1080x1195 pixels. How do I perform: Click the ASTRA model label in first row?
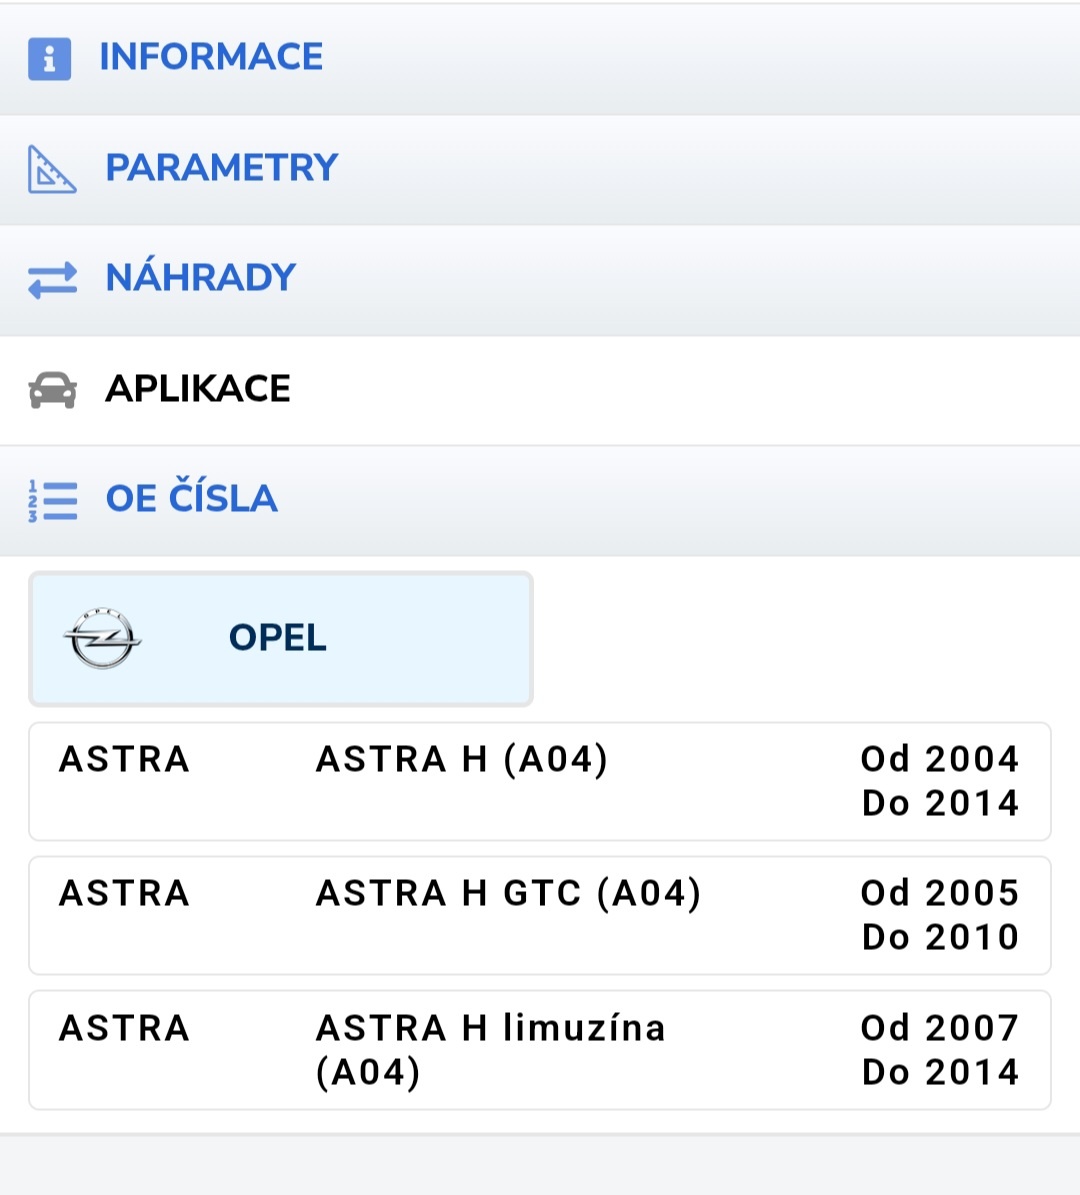pyautogui.click(x=125, y=760)
